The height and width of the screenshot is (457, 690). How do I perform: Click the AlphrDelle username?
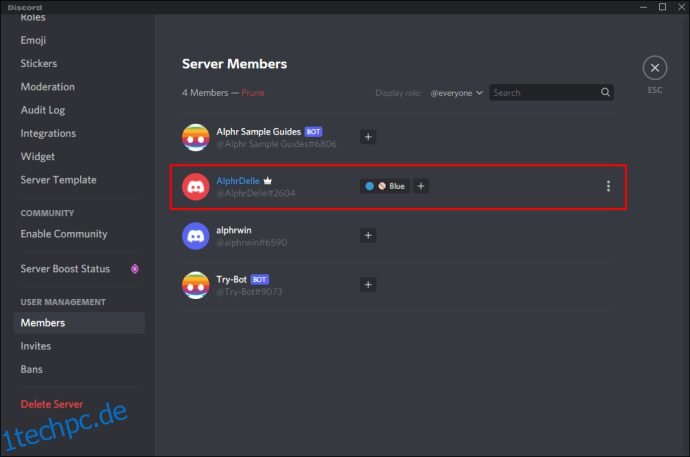(x=238, y=181)
